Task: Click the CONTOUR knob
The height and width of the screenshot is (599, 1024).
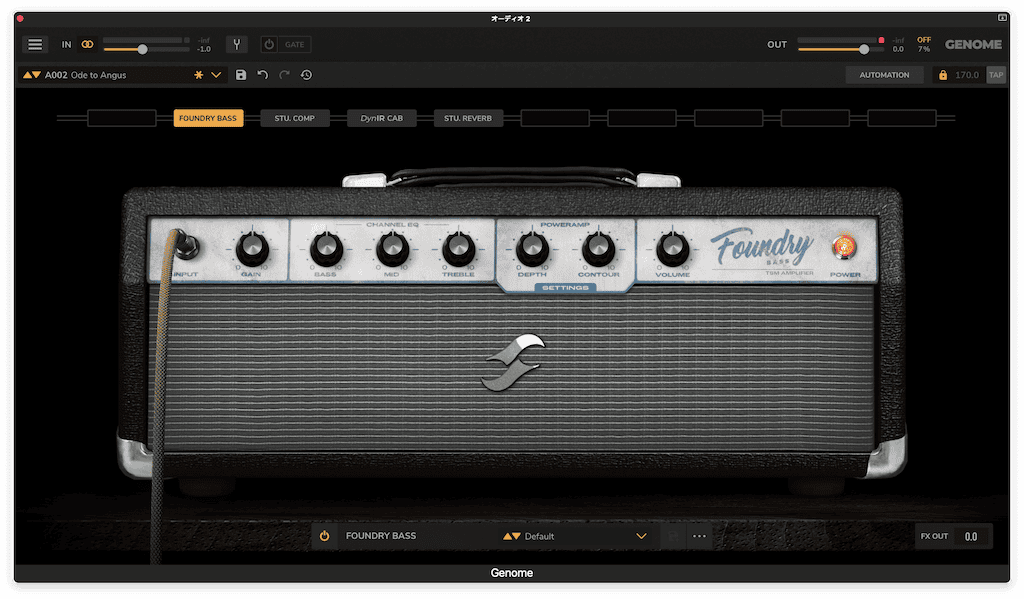Action: [598, 248]
